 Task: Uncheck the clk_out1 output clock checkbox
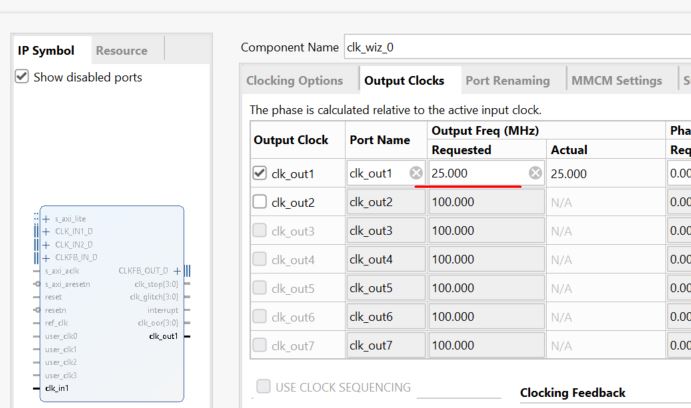pos(258,173)
